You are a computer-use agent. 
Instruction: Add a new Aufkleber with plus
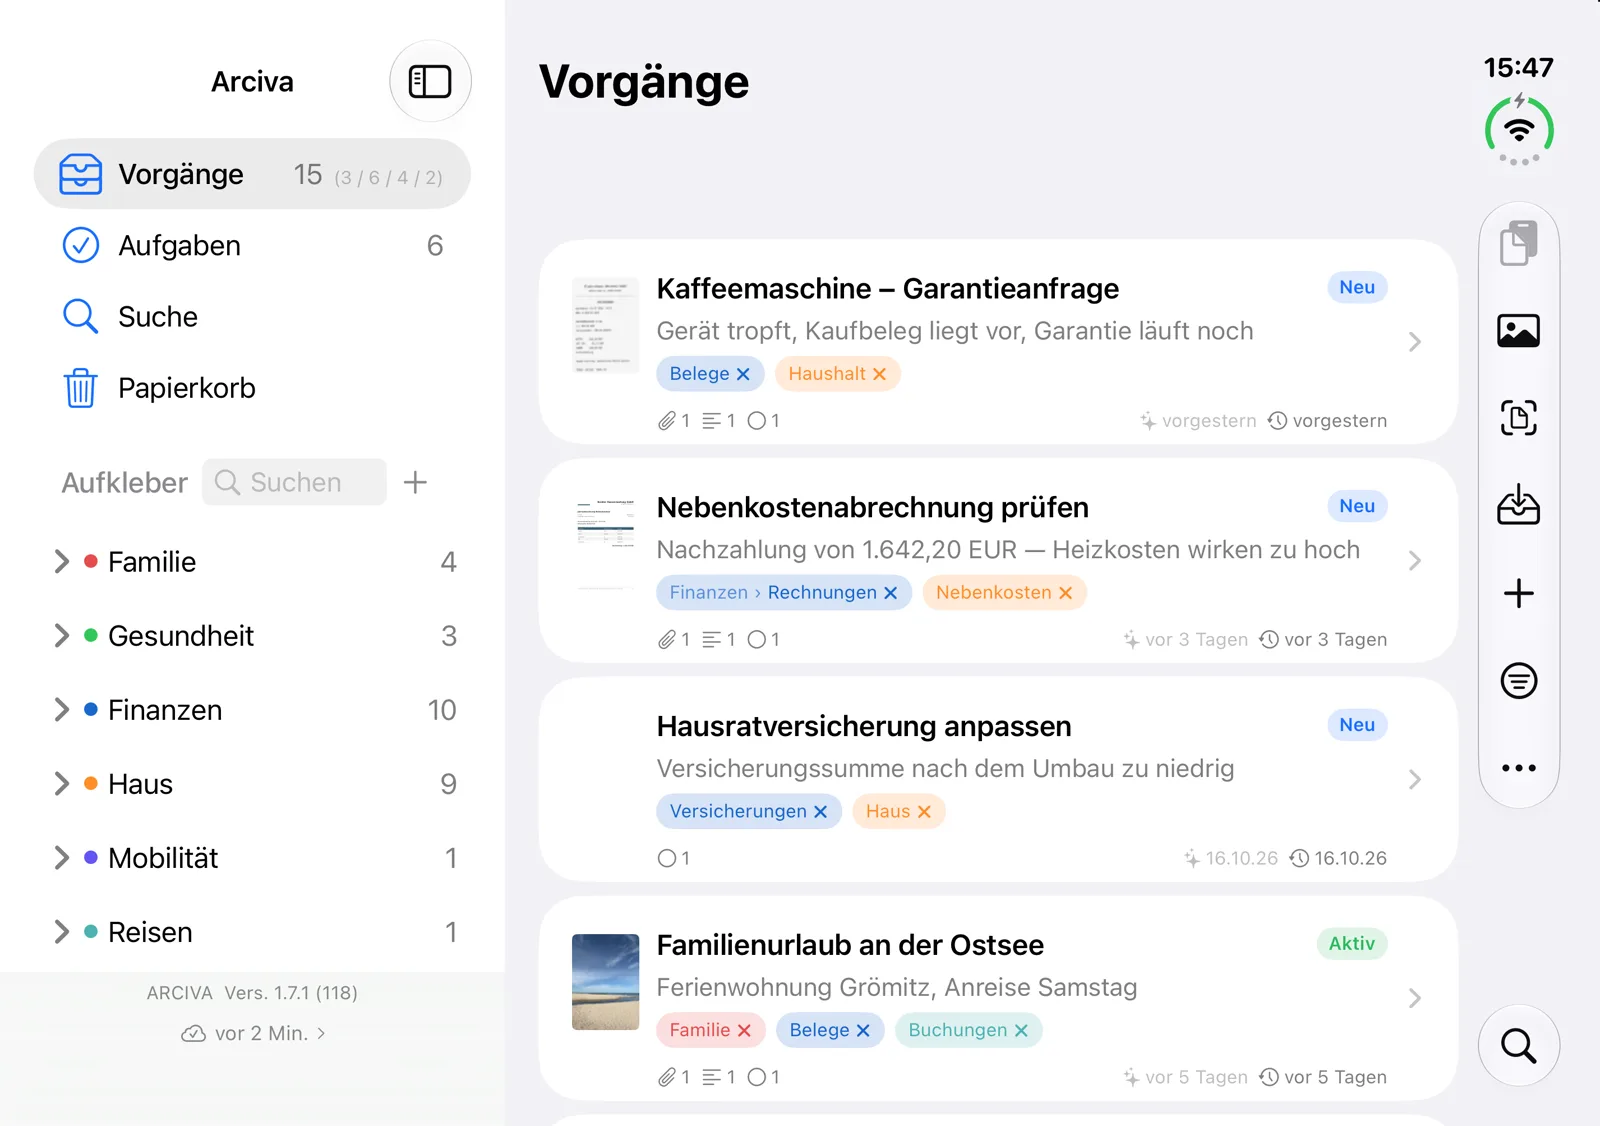[x=415, y=482]
